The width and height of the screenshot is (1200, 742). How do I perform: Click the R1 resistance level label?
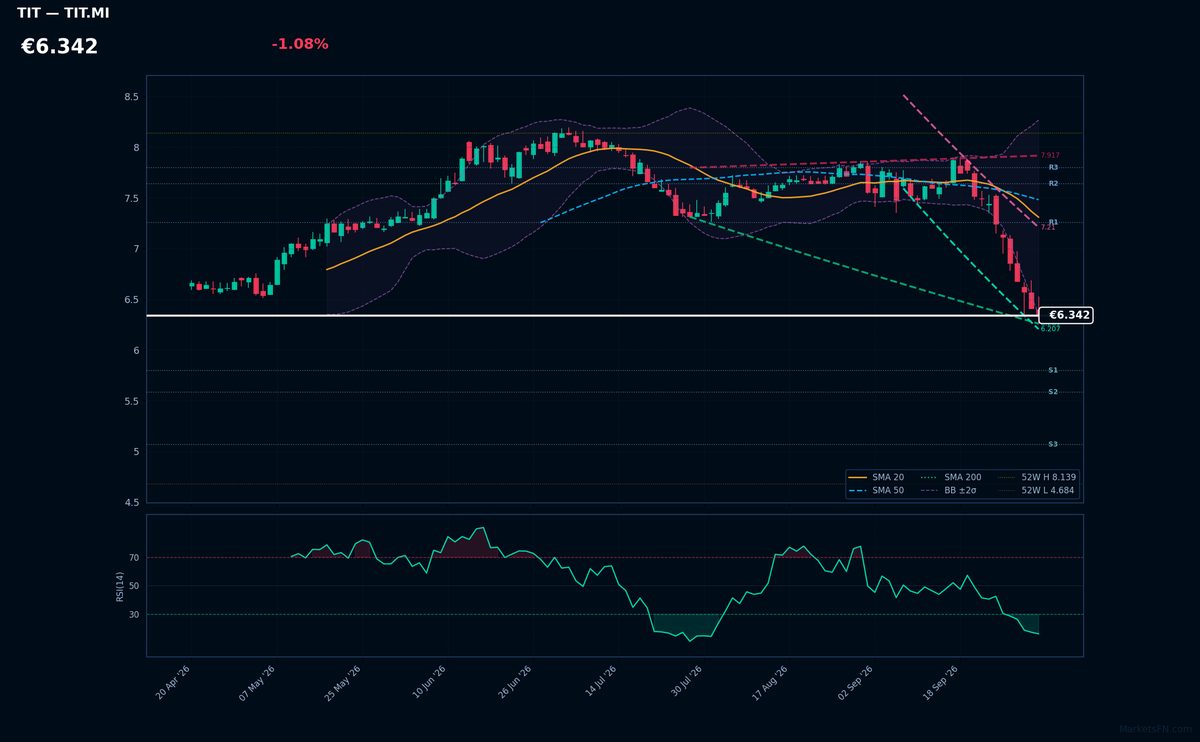click(x=1053, y=222)
